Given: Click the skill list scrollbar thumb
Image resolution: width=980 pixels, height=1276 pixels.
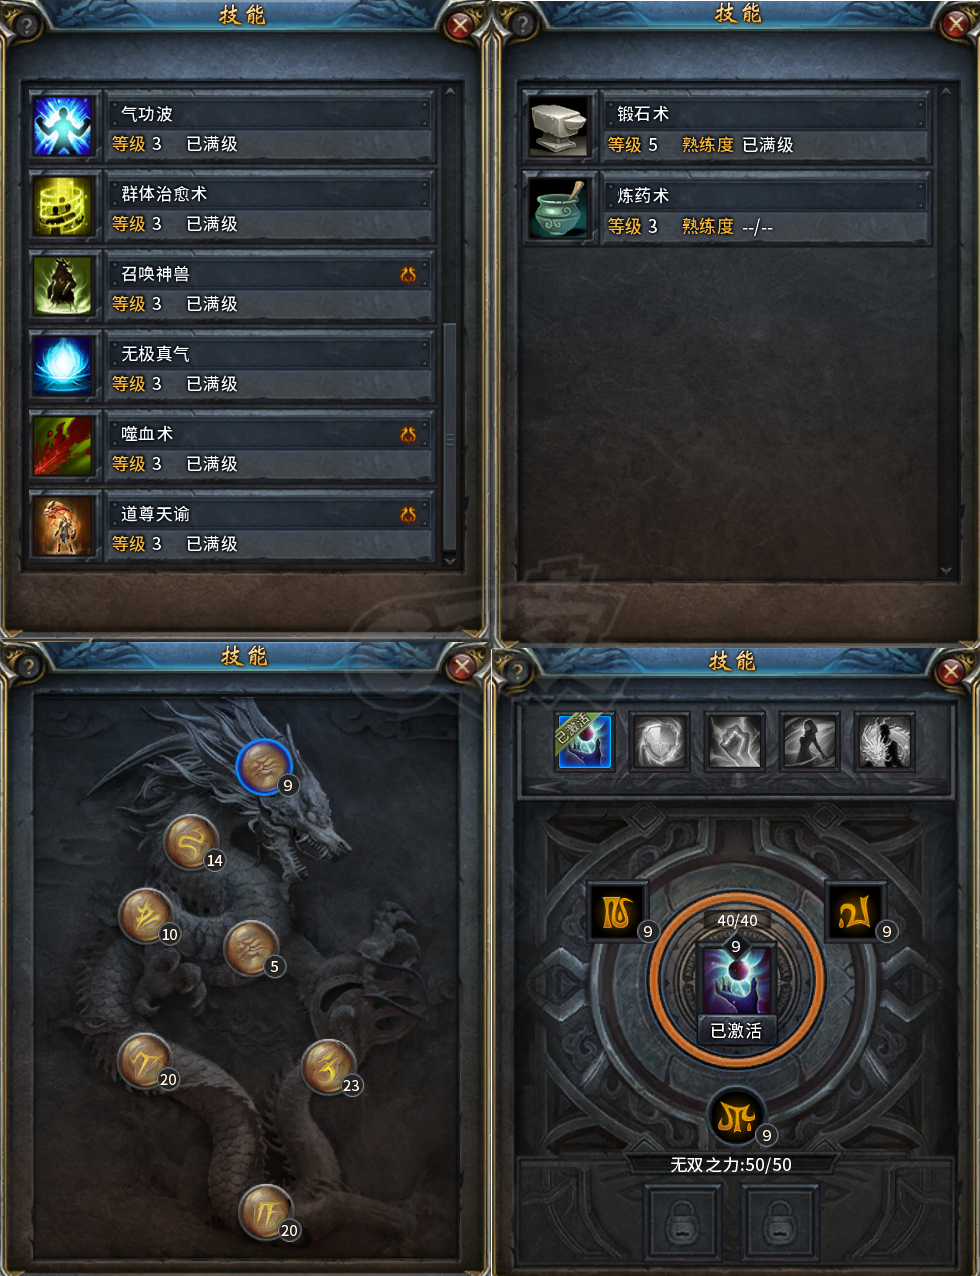Looking at the screenshot, I should coord(449,436).
